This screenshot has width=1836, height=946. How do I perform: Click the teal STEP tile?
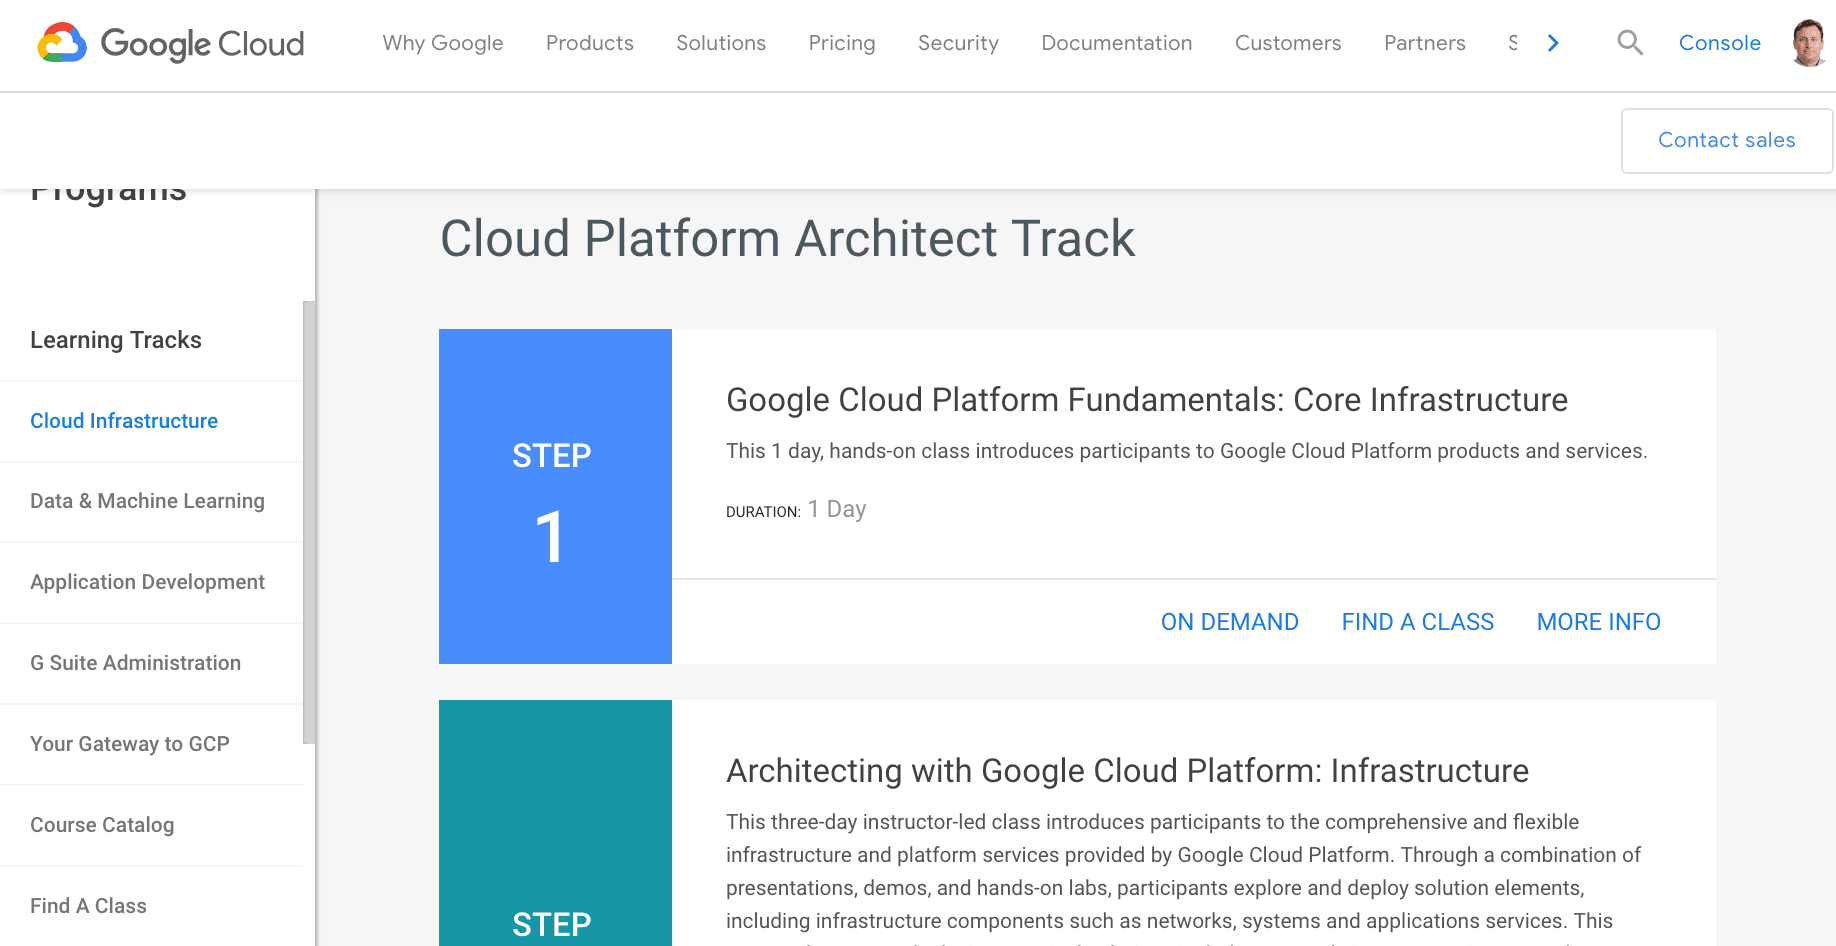pos(555,823)
